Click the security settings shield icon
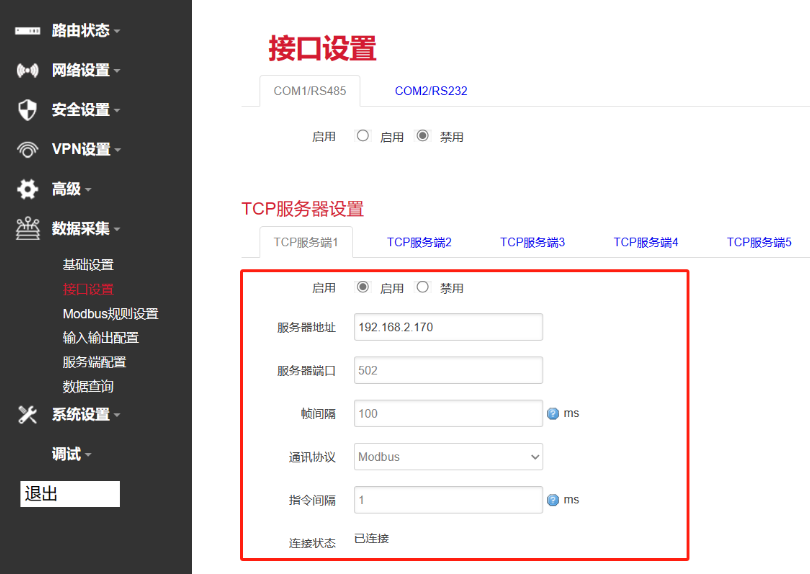 (x=28, y=110)
